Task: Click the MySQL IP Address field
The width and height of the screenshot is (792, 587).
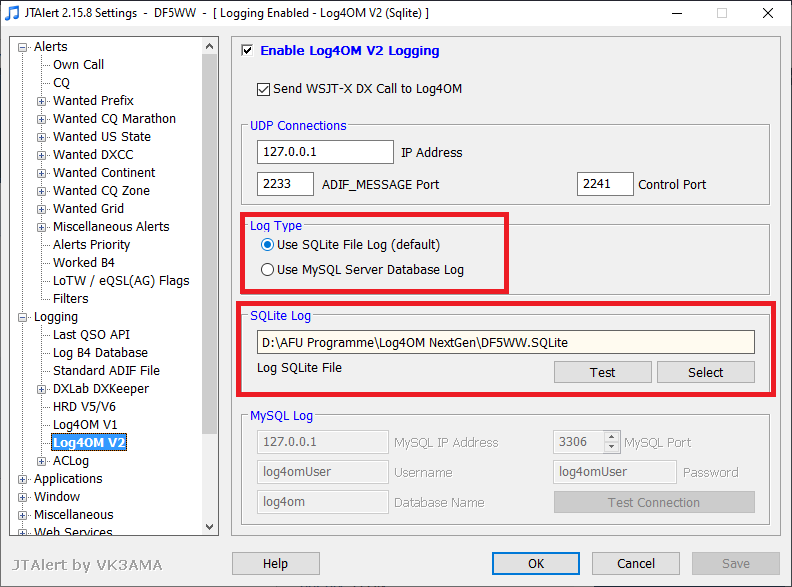Action: 323,442
